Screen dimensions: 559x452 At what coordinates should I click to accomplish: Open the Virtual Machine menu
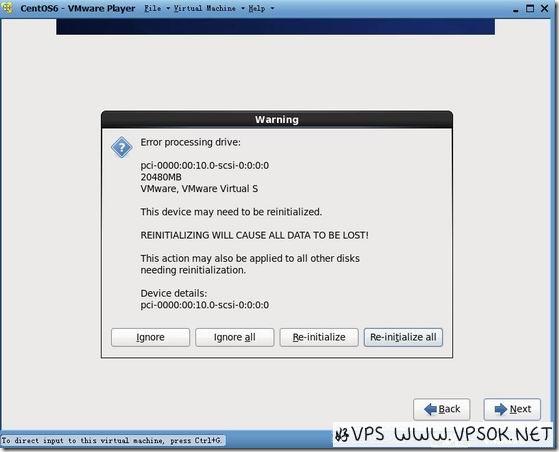(205, 8)
